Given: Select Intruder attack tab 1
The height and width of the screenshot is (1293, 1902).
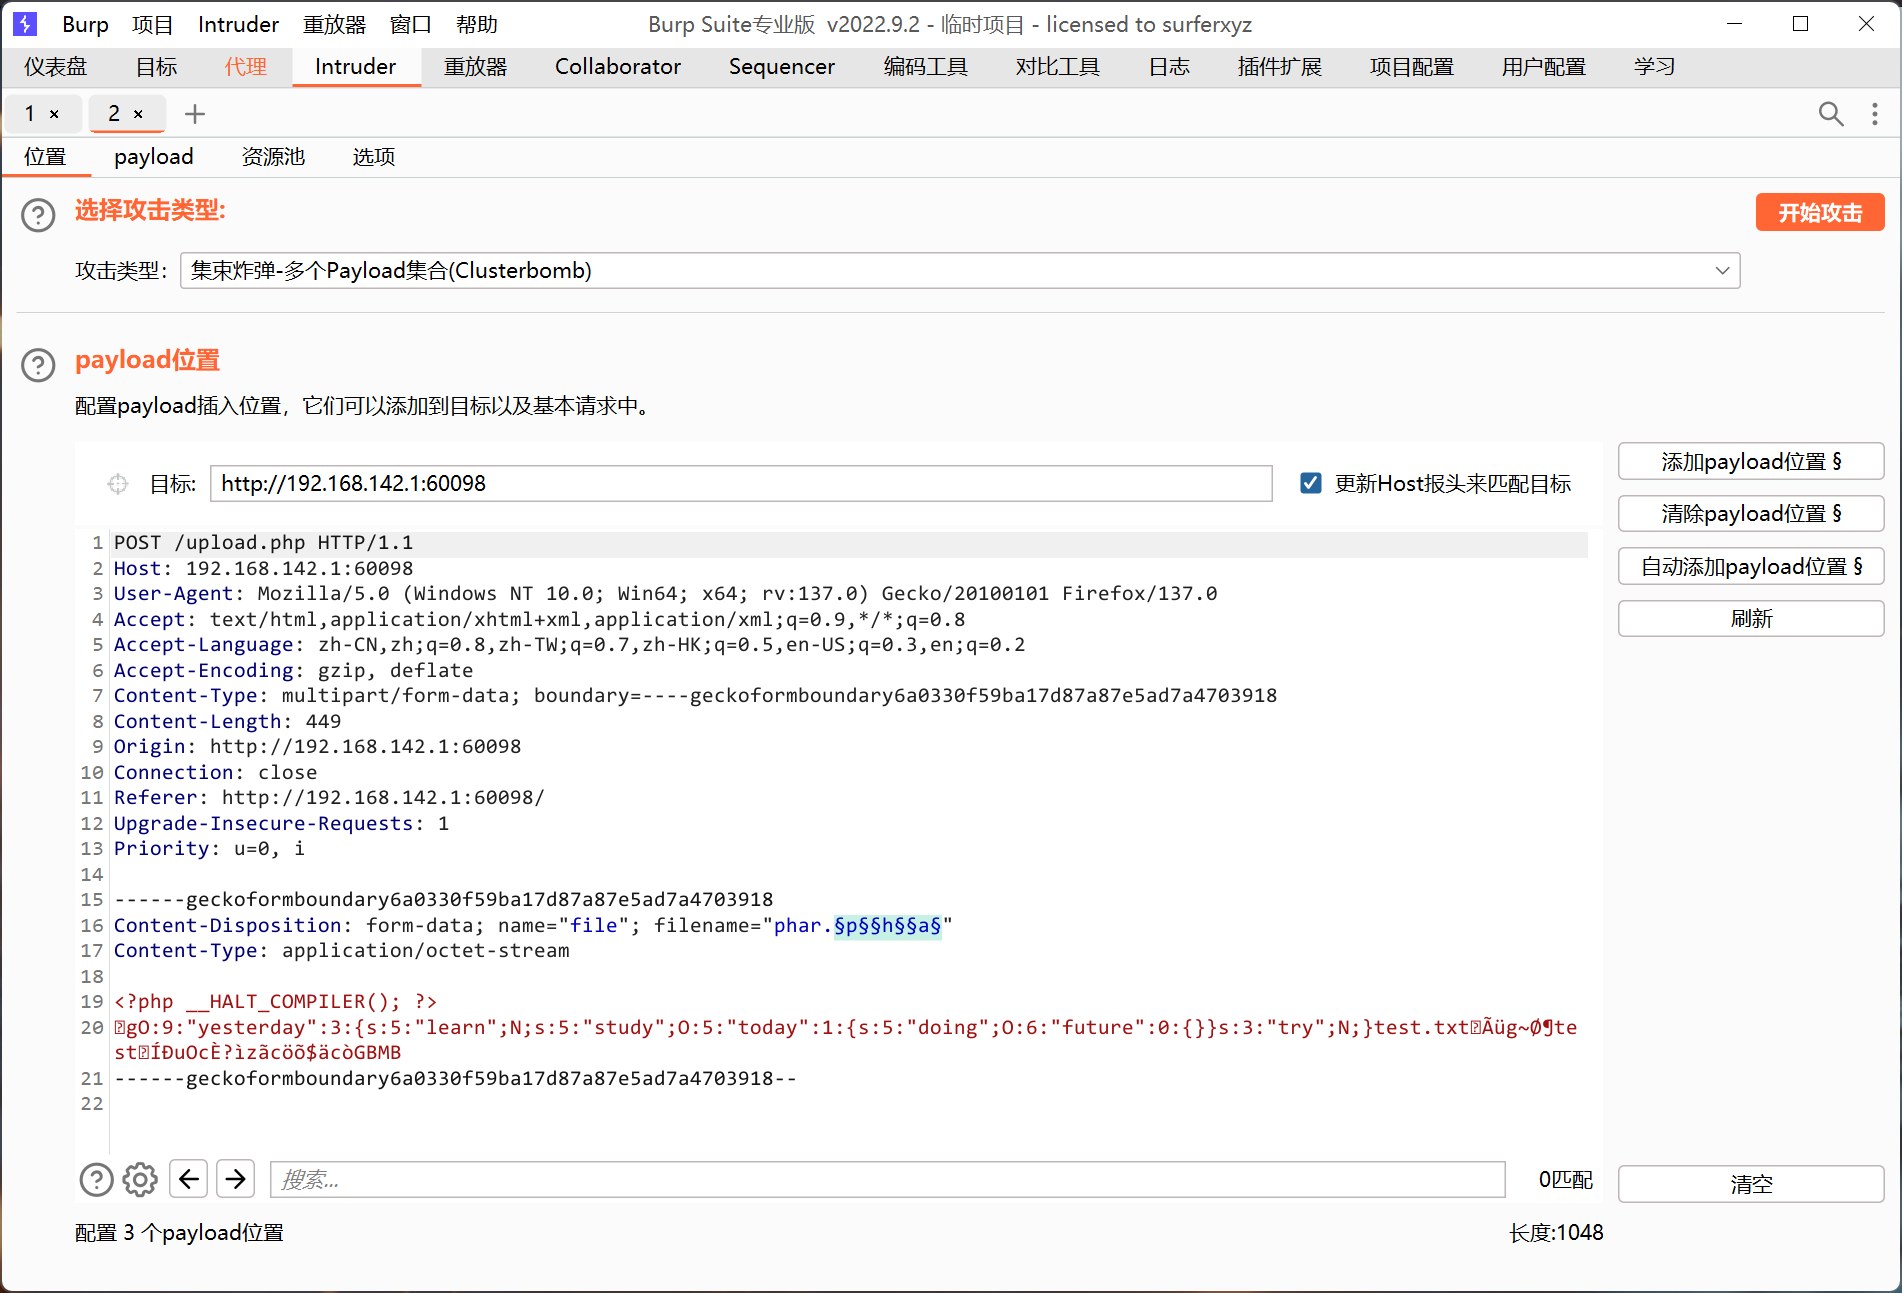Looking at the screenshot, I should click(31, 114).
